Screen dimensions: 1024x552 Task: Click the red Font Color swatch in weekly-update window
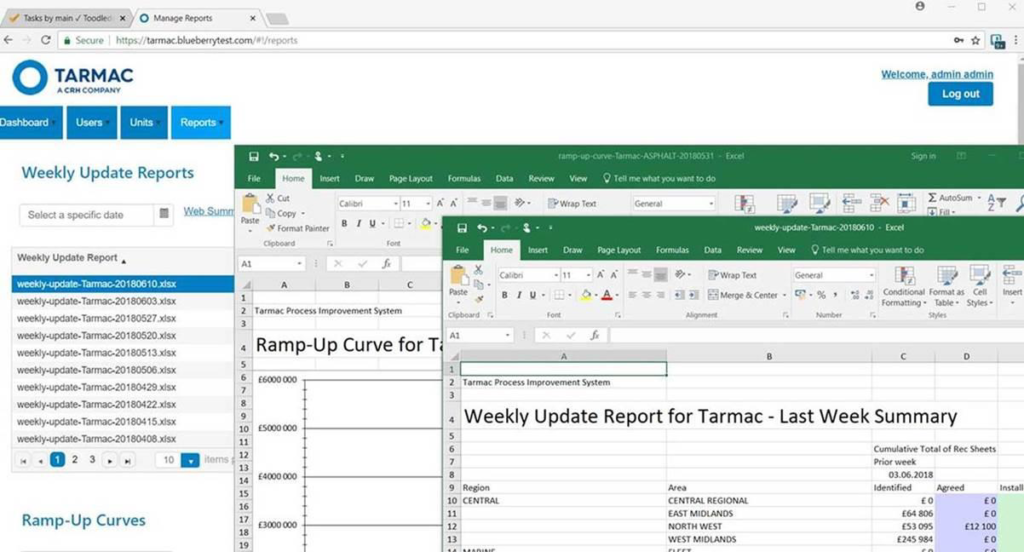[606, 295]
